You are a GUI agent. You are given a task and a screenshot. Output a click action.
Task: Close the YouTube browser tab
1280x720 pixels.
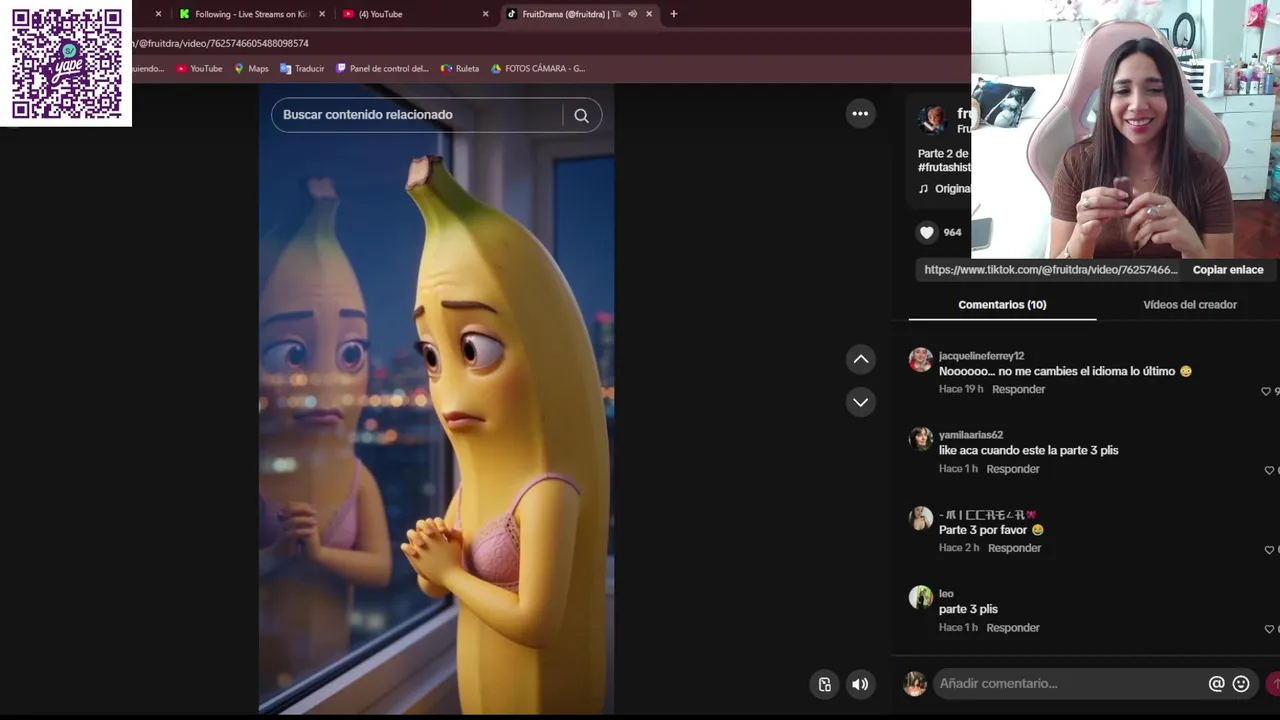[x=485, y=14]
